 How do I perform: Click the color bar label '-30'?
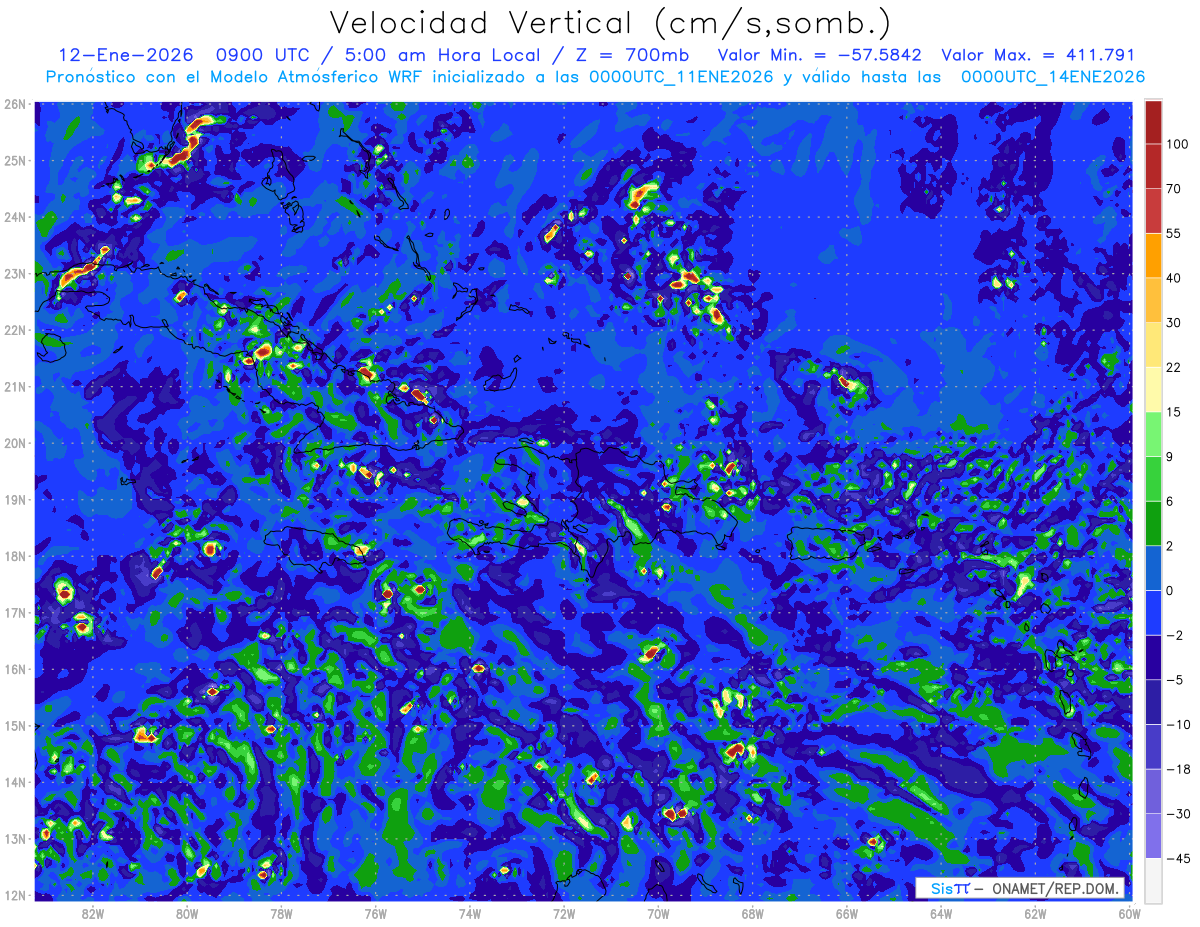click(x=1178, y=814)
